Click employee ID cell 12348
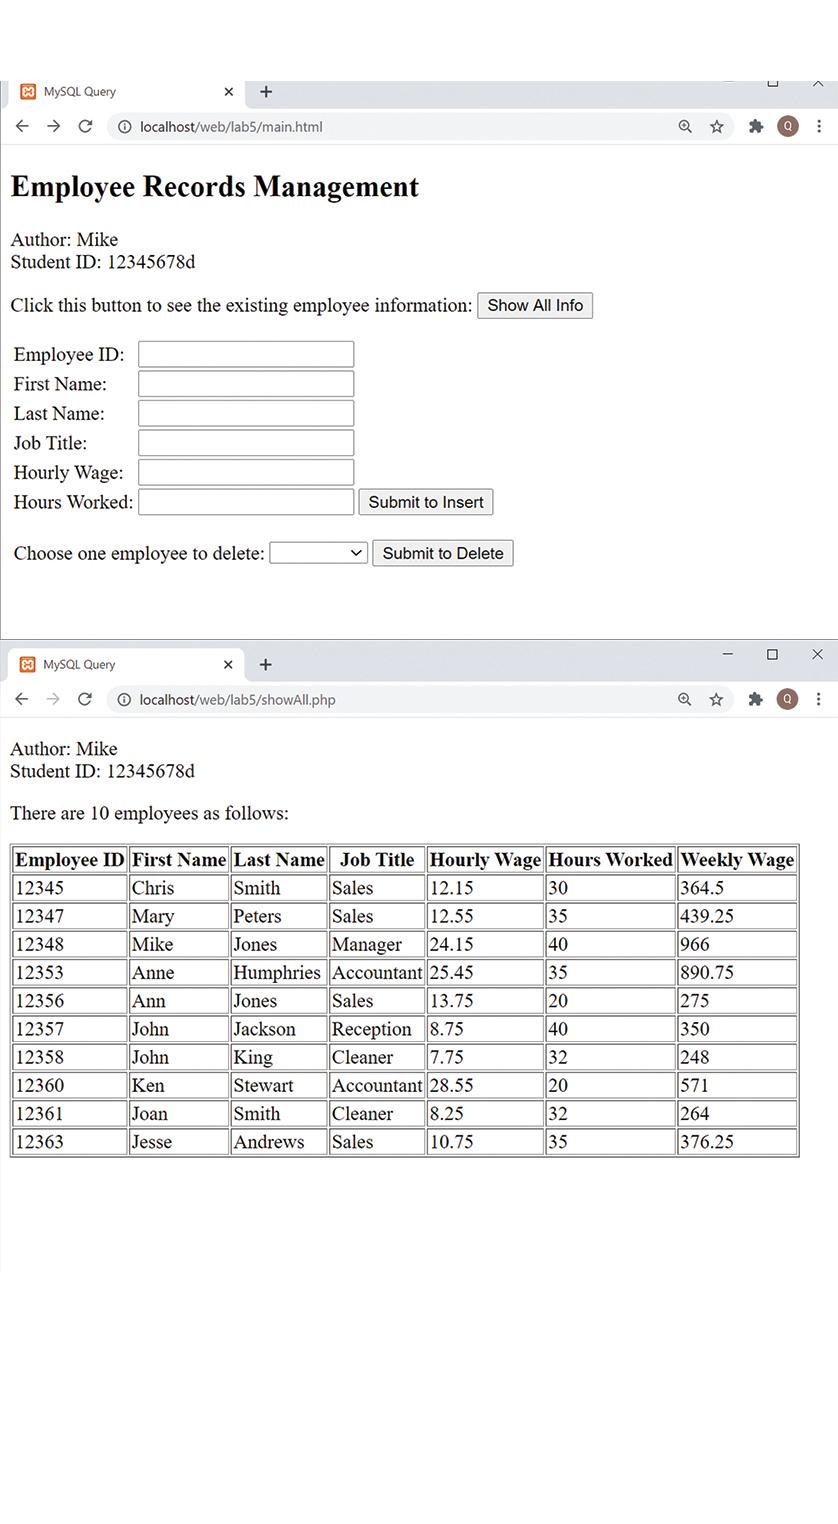The height and width of the screenshot is (1524, 838). (70, 944)
